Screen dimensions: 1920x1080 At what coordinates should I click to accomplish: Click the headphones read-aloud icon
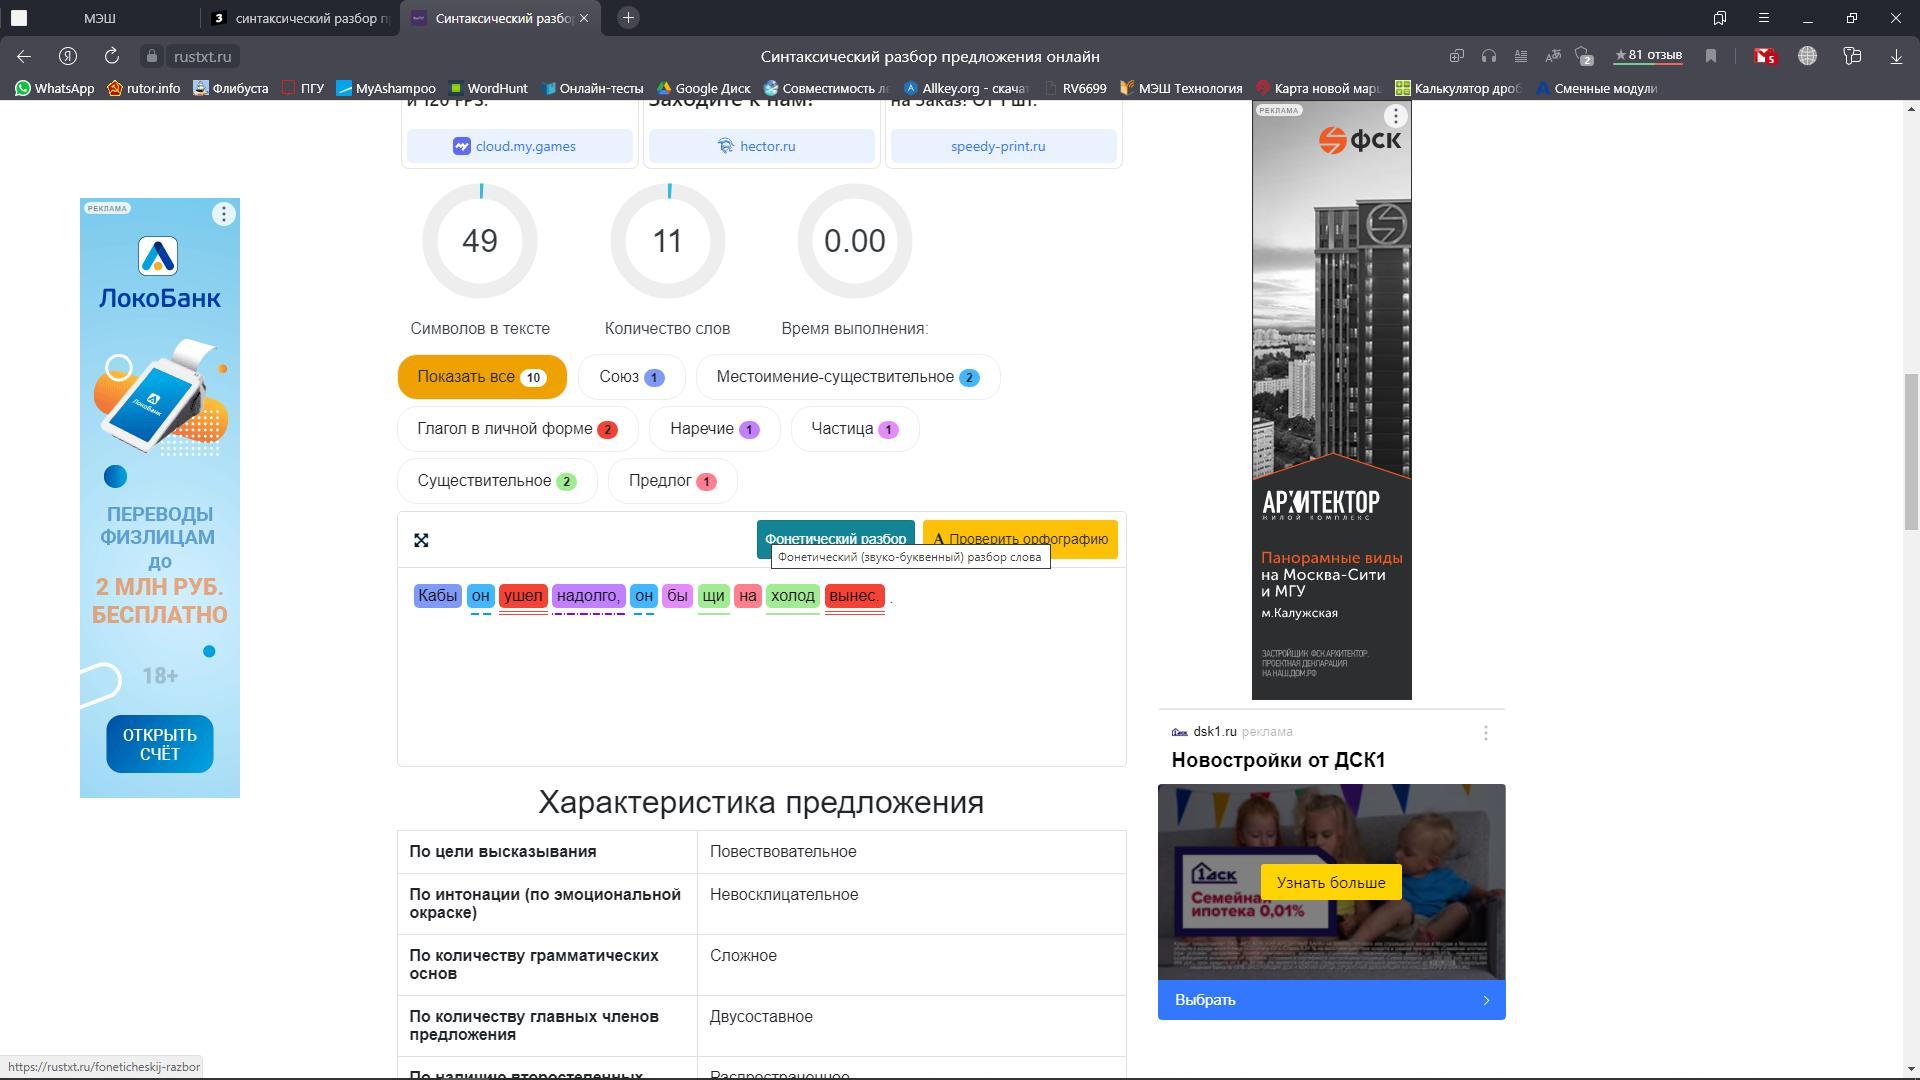(1489, 56)
